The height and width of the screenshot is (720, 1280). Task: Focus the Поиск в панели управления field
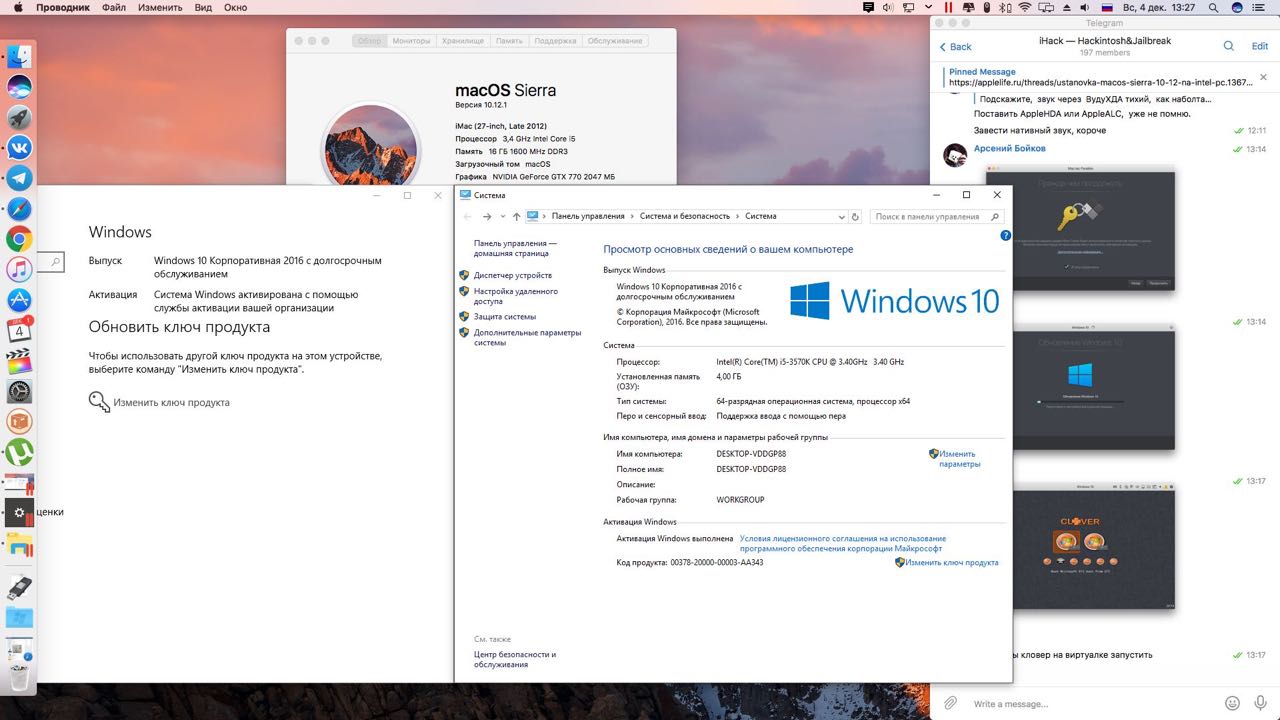tap(936, 216)
